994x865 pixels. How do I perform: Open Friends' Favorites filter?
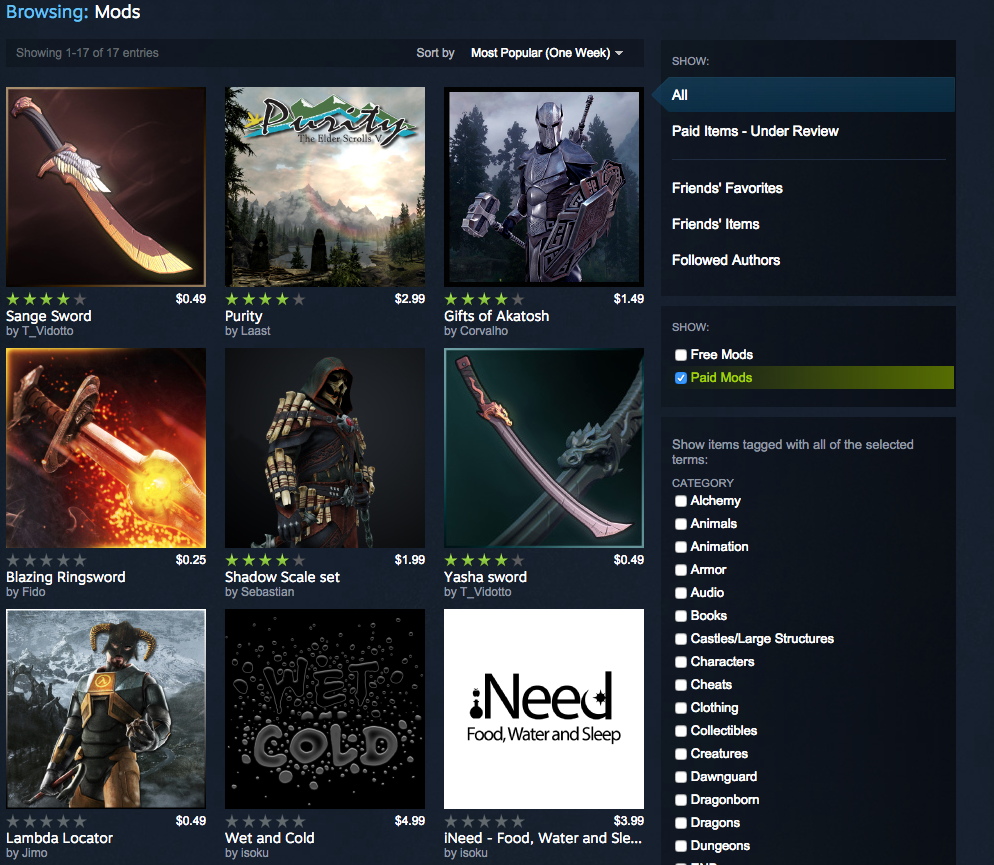[727, 188]
